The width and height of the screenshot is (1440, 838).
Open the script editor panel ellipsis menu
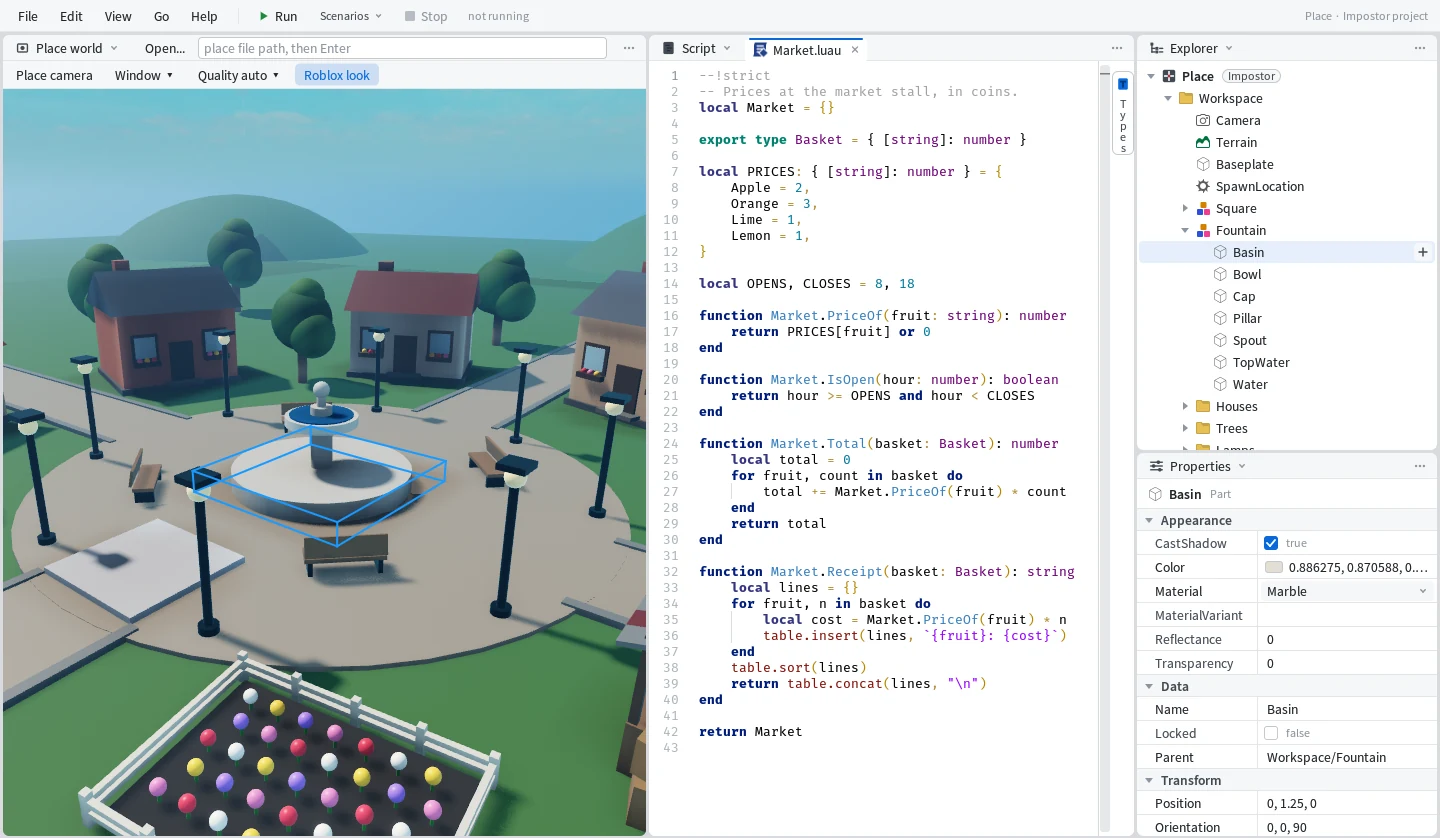(x=1117, y=48)
